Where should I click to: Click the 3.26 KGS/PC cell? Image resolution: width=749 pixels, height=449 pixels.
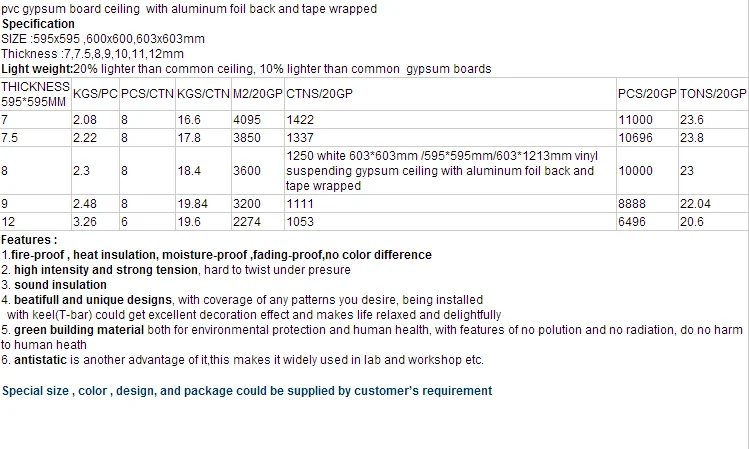pyautogui.click(x=86, y=223)
